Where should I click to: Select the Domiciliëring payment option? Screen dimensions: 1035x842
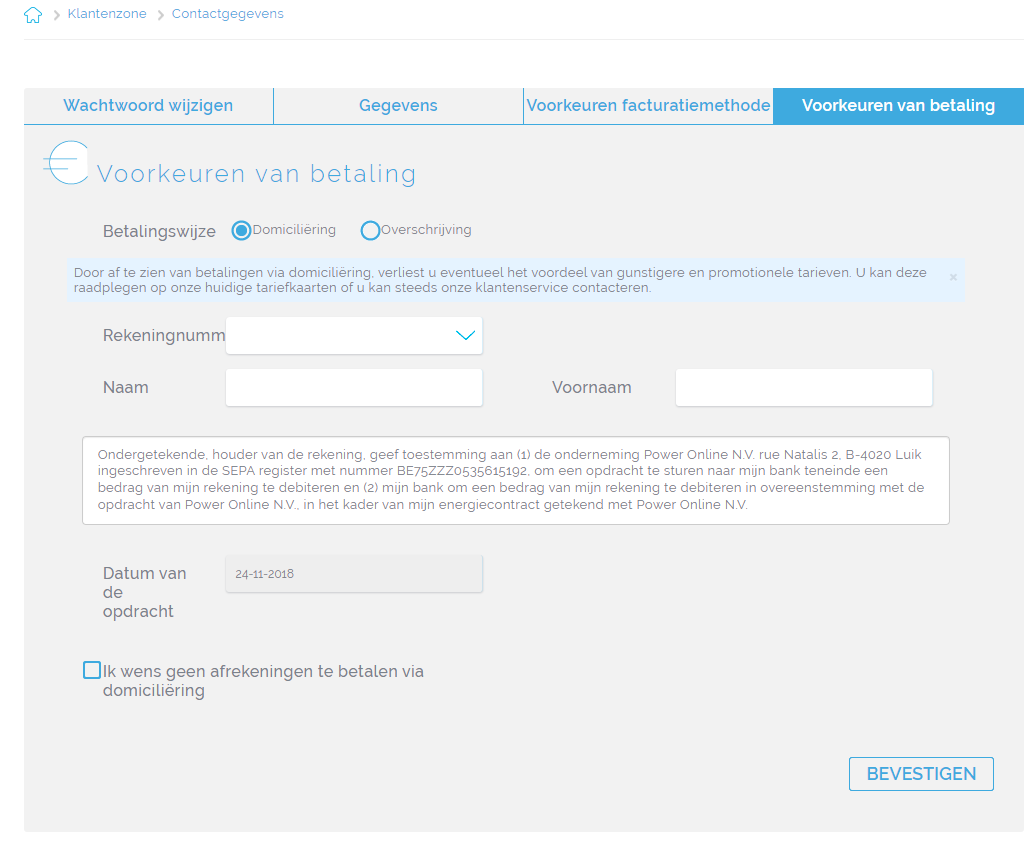(240, 230)
